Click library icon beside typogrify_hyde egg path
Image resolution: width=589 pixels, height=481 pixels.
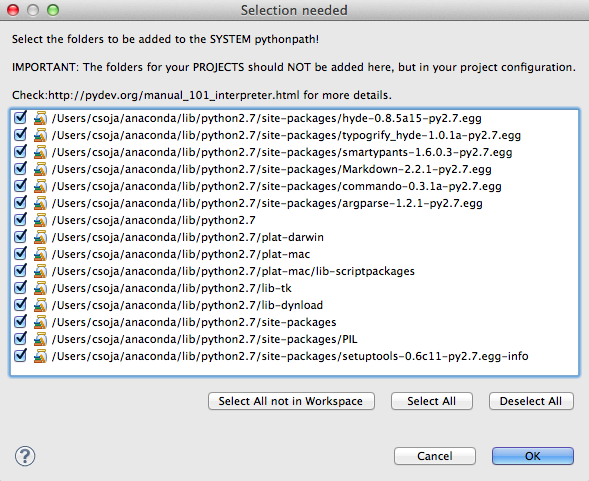coord(40,135)
